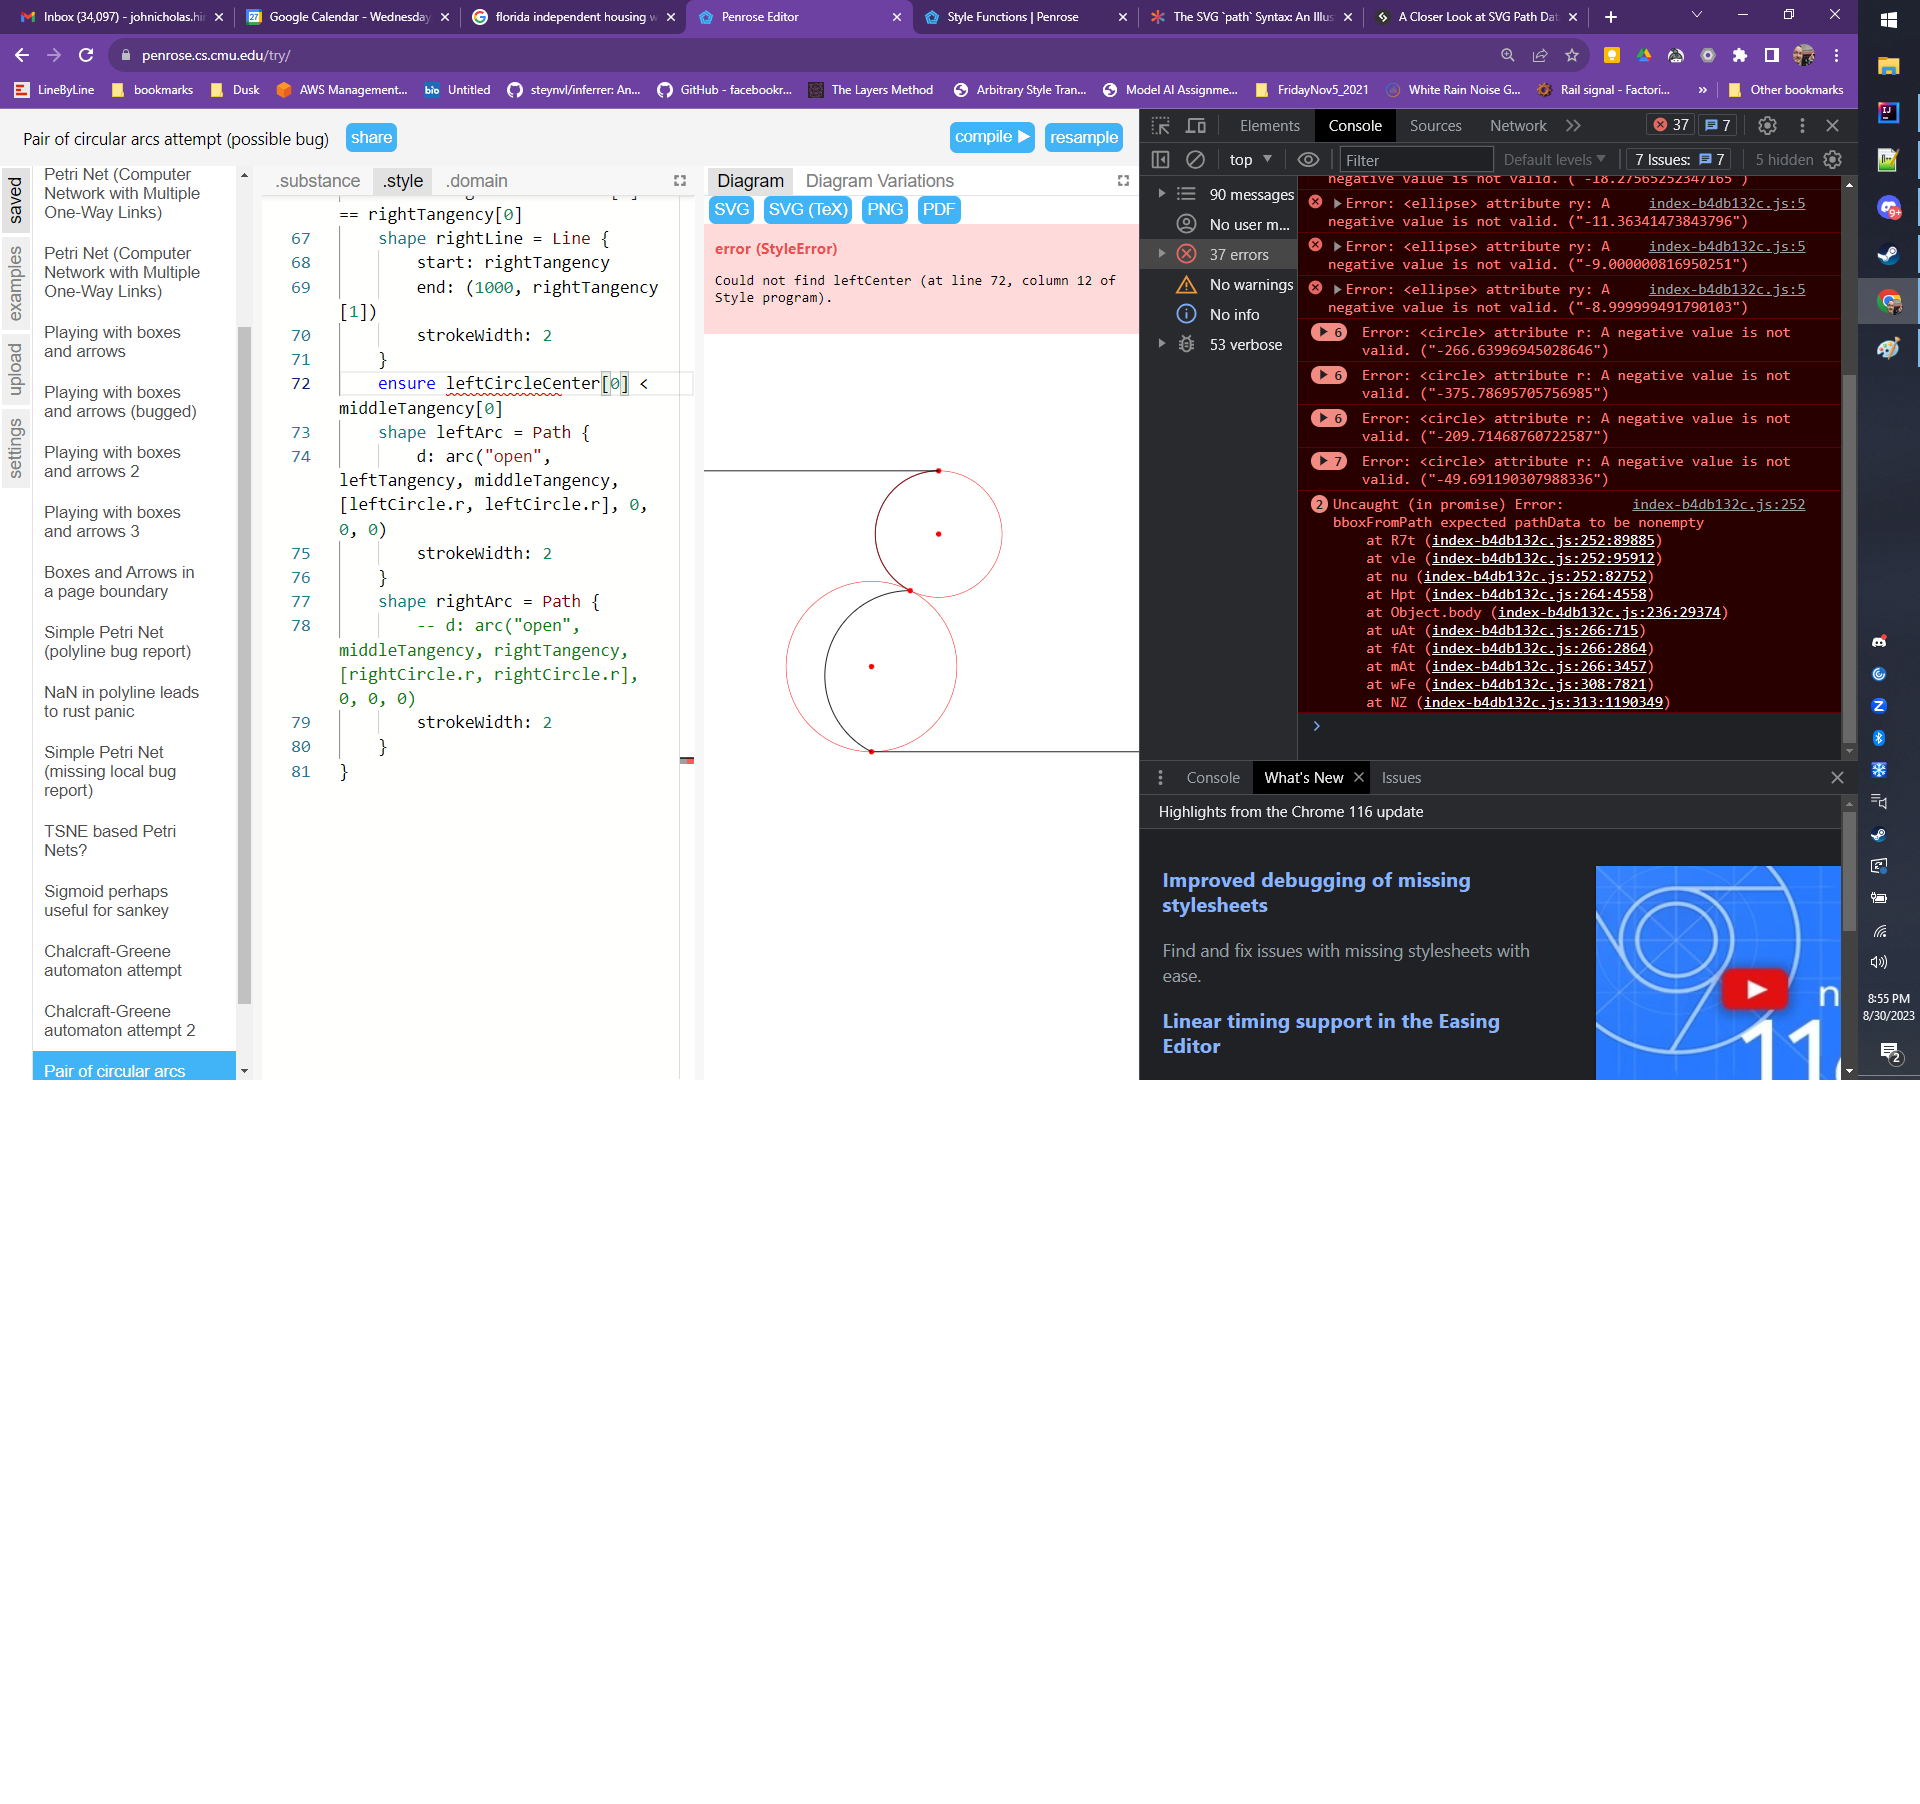The height and width of the screenshot is (1804, 1920).
Task: Create a live expression with the eye icon
Action: click(x=1308, y=159)
